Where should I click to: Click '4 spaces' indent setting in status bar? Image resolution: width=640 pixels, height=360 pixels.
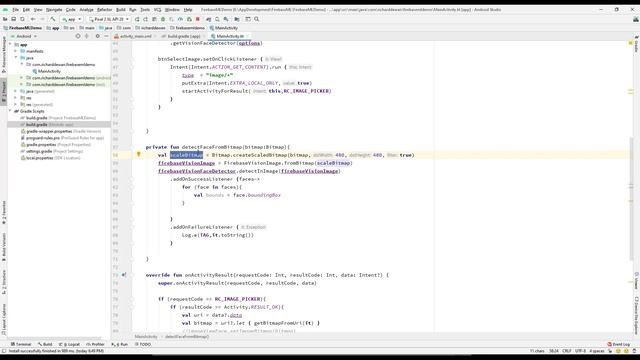click(597, 351)
